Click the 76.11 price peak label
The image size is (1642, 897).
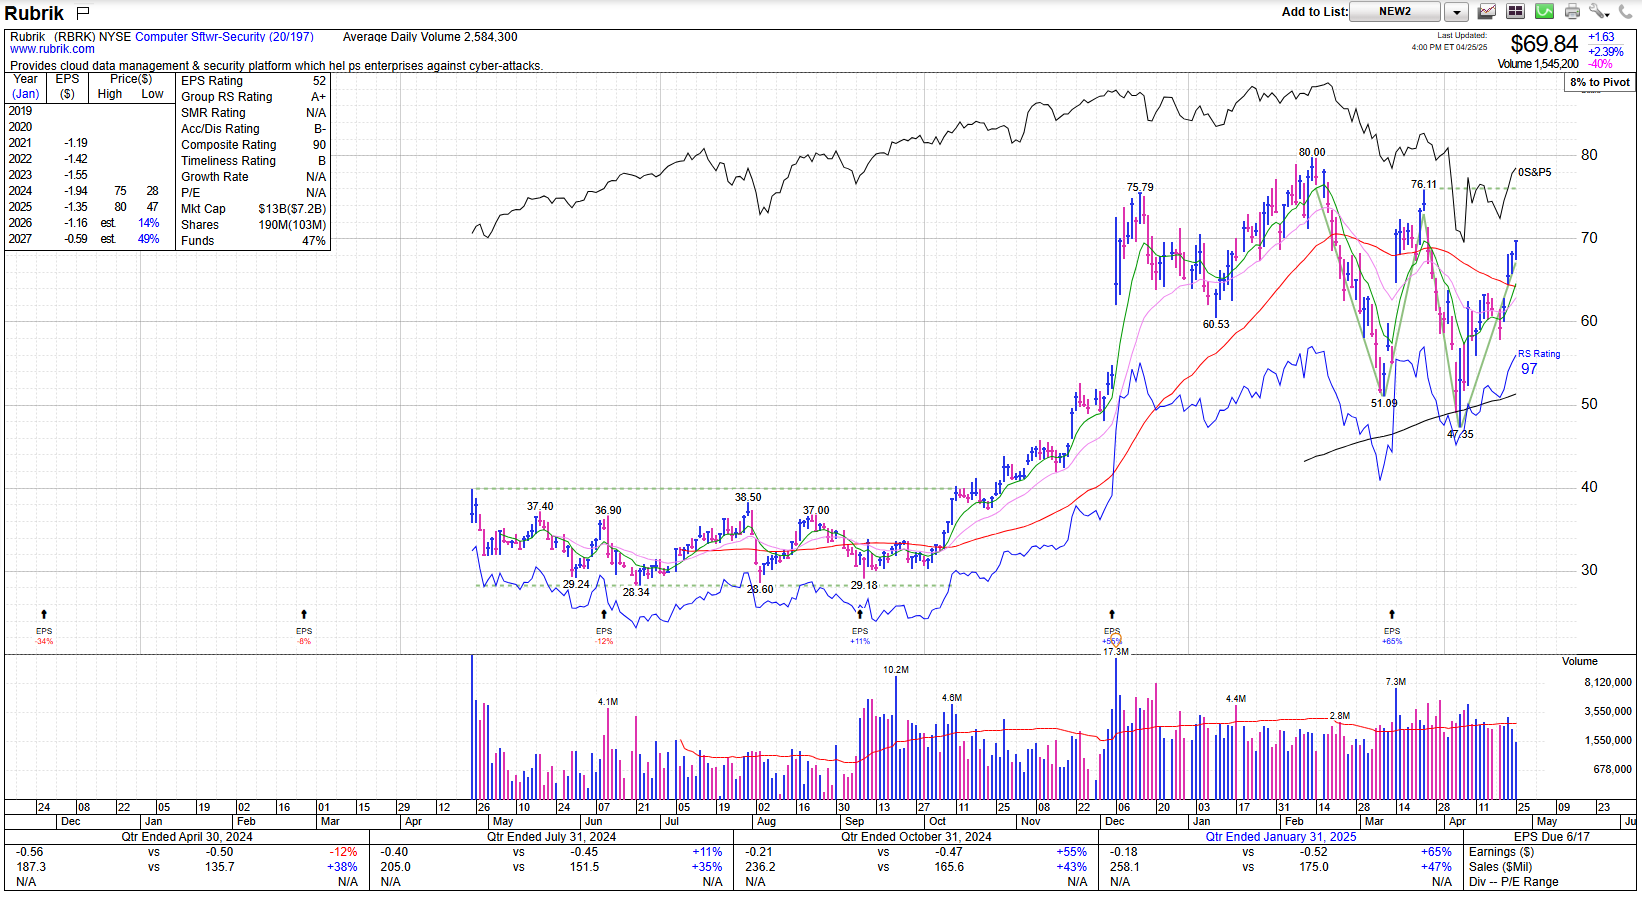pos(1424,184)
